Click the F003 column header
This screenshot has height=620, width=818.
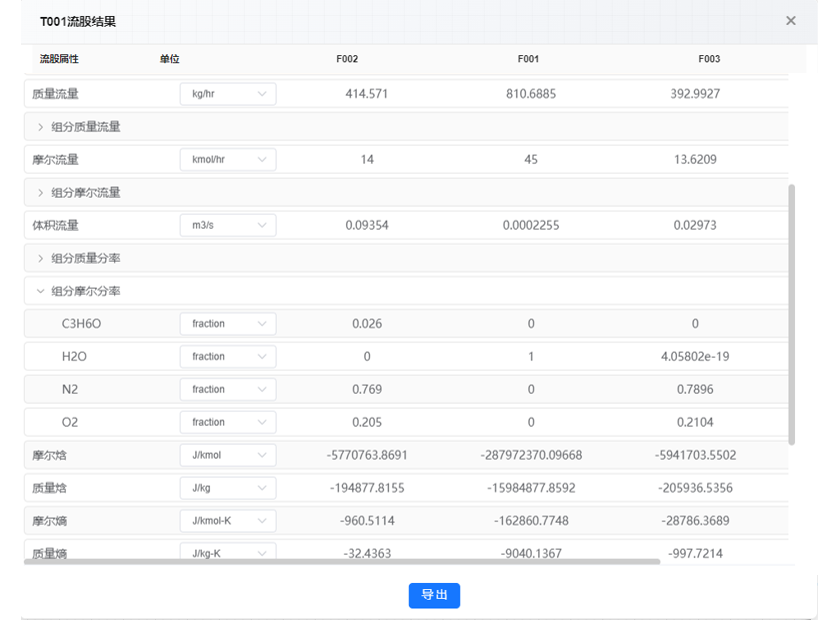pos(709,59)
